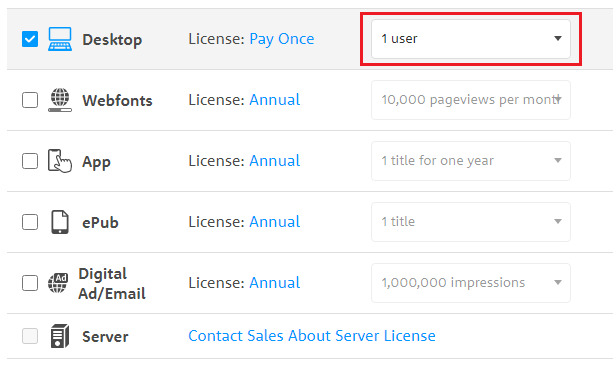613x377 pixels.
Task: Open the Pay Once license link
Action: pos(281,39)
